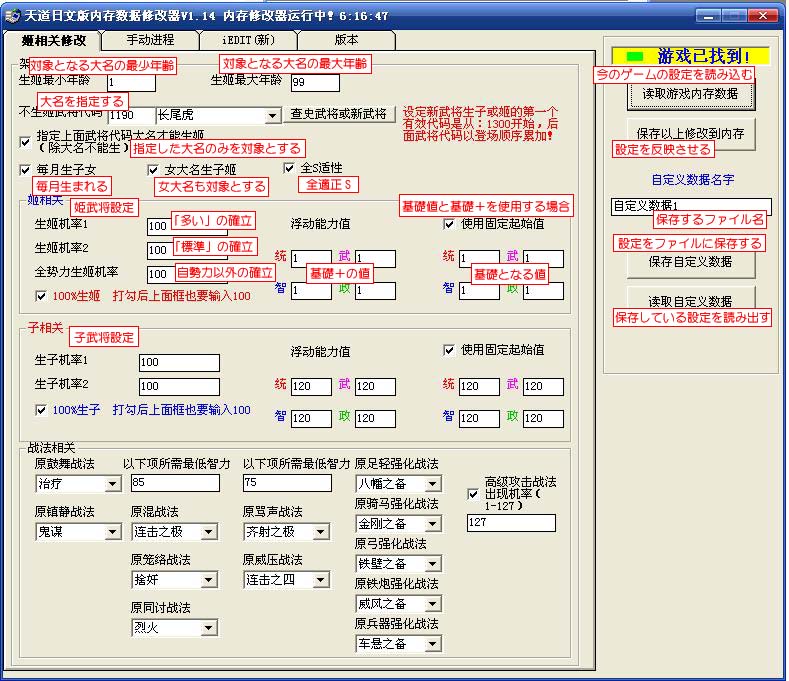Open the 原混战法 dropdown showing 连击之极
The height and width of the screenshot is (681, 789).
point(208,532)
